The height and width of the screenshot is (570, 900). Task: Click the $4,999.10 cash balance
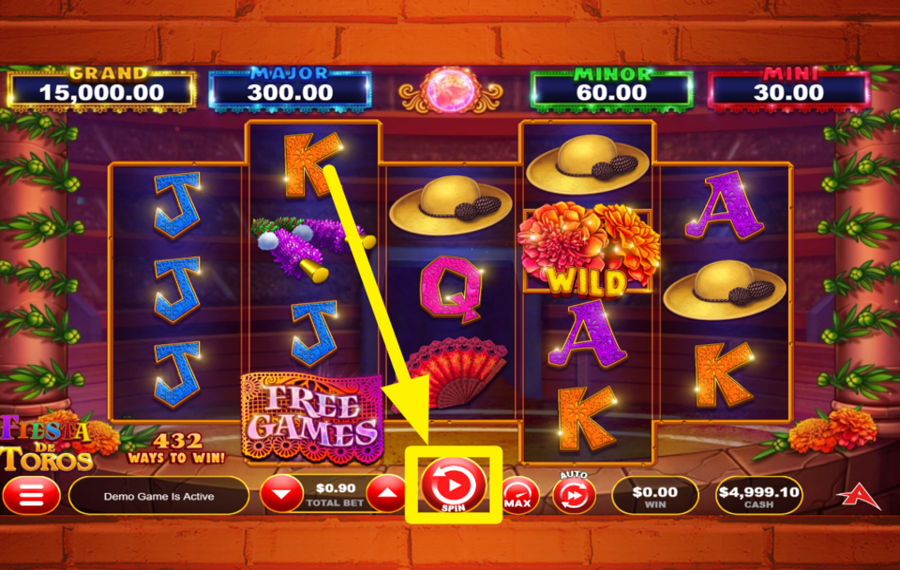coord(758,496)
